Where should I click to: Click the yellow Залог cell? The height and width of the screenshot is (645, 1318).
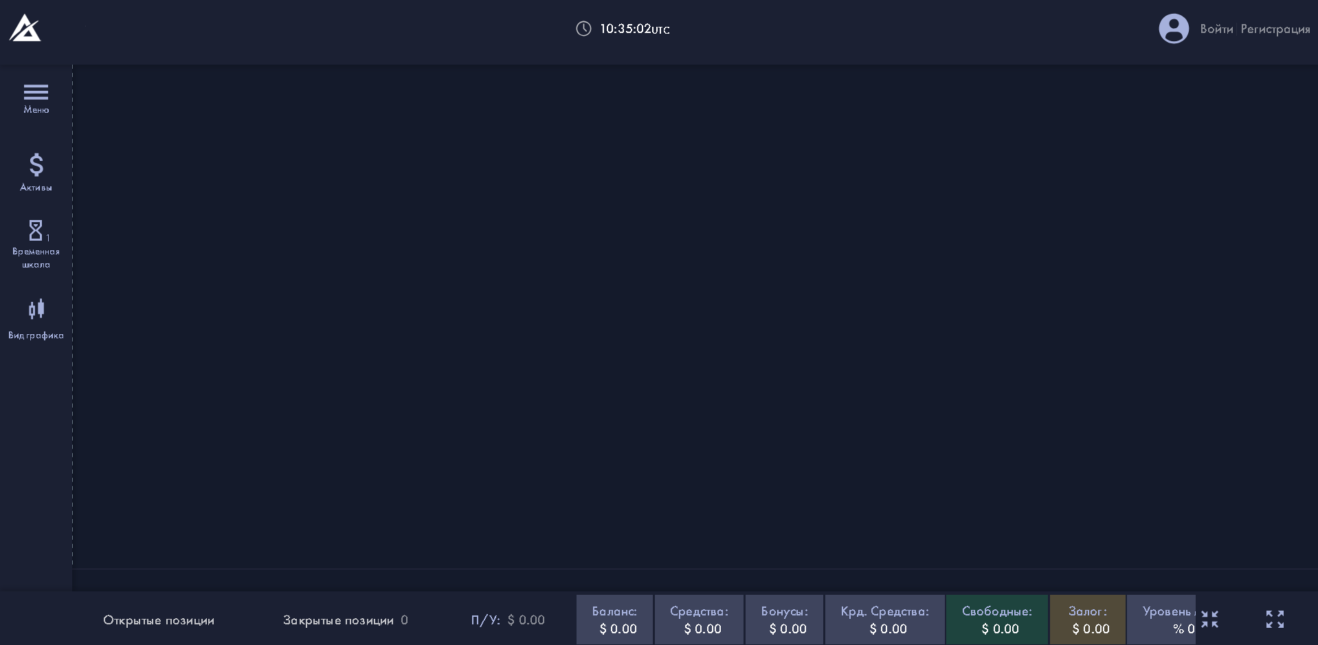[1088, 620]
